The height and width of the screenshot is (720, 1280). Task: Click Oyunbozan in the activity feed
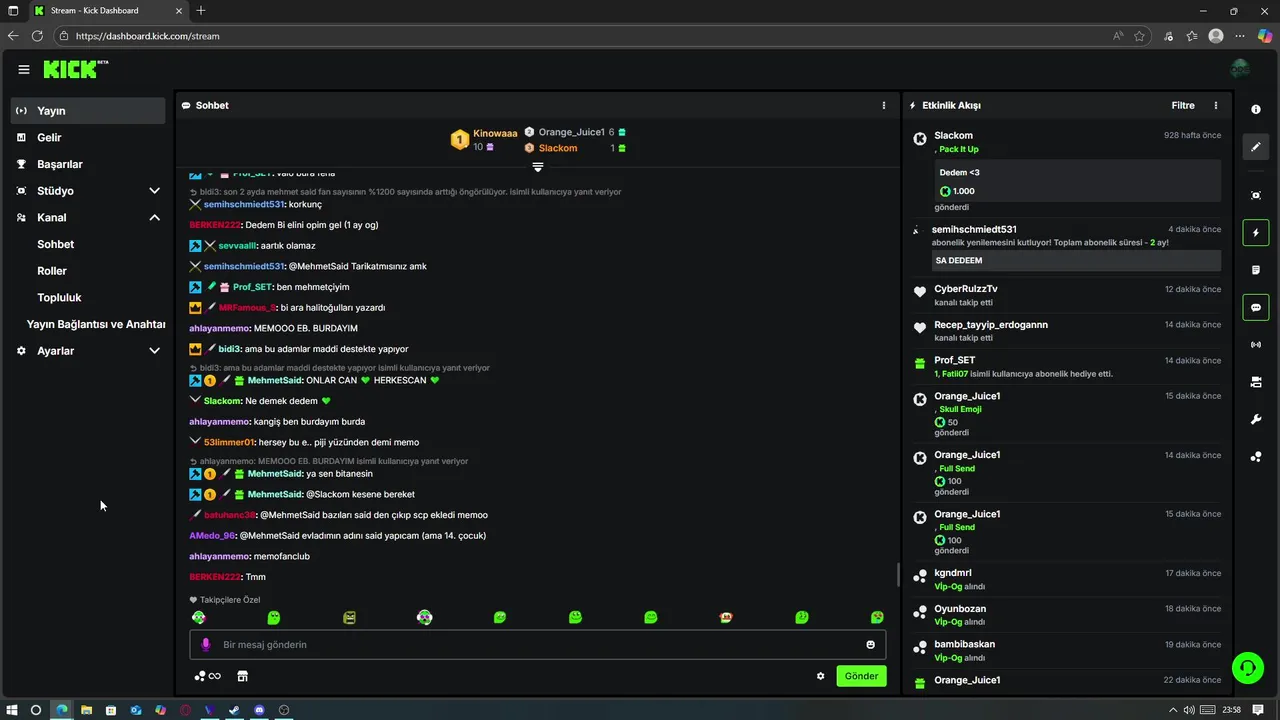[x=960, y=609]
